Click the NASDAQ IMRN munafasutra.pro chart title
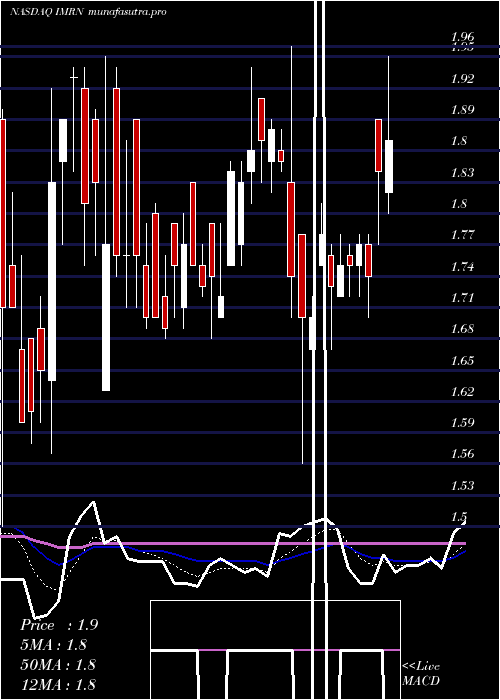The image size is (500, 700). point(88,12)
